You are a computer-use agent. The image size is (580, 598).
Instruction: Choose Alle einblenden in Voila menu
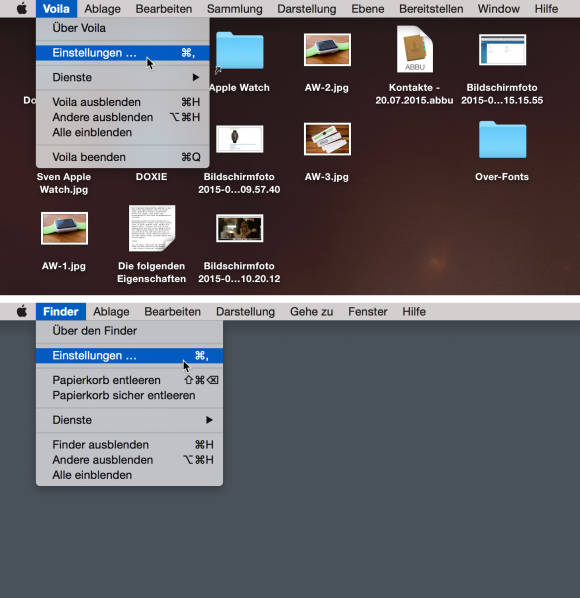pos(123,132)
